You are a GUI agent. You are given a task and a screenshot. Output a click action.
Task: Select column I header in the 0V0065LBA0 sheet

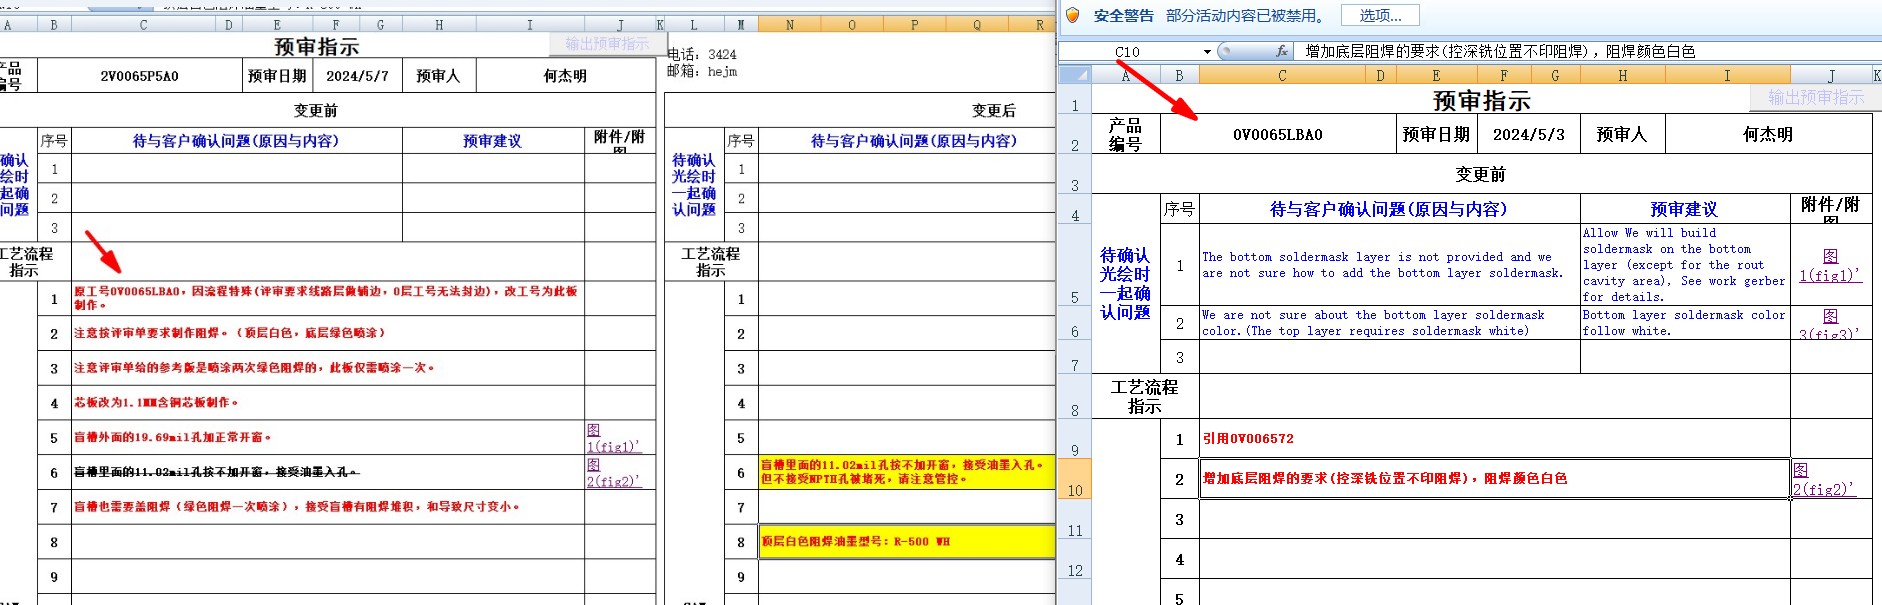[x=1726, y=75]
